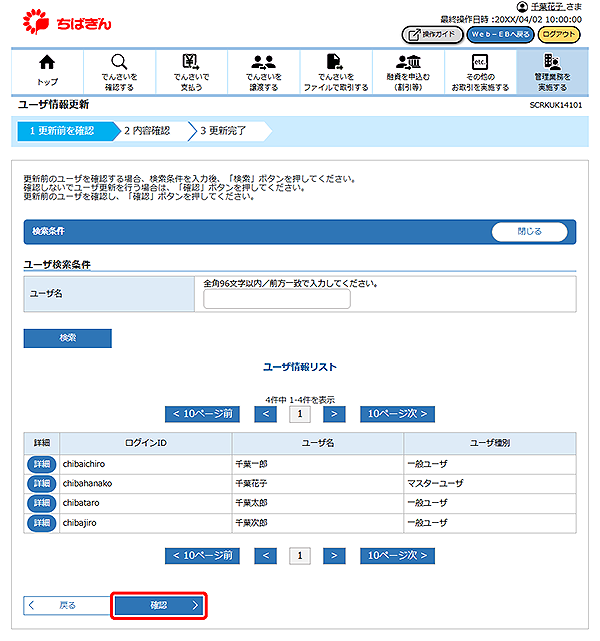
Task: Open でんさいをファイルで取引する menu icon
Action: point(335,71)
